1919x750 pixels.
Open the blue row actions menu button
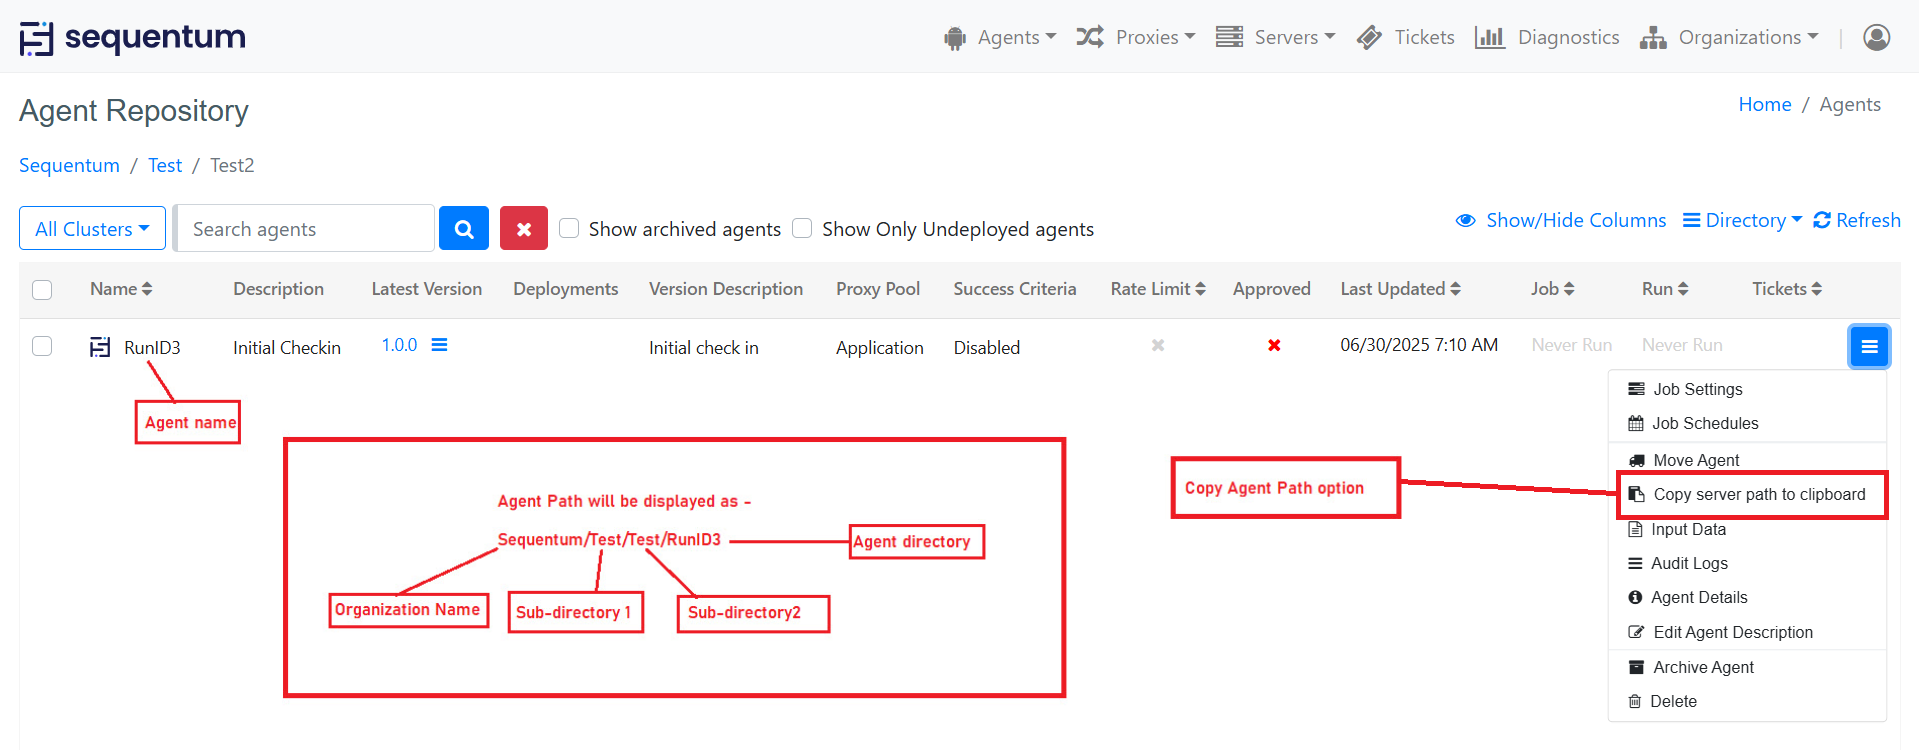[1868, 347]
